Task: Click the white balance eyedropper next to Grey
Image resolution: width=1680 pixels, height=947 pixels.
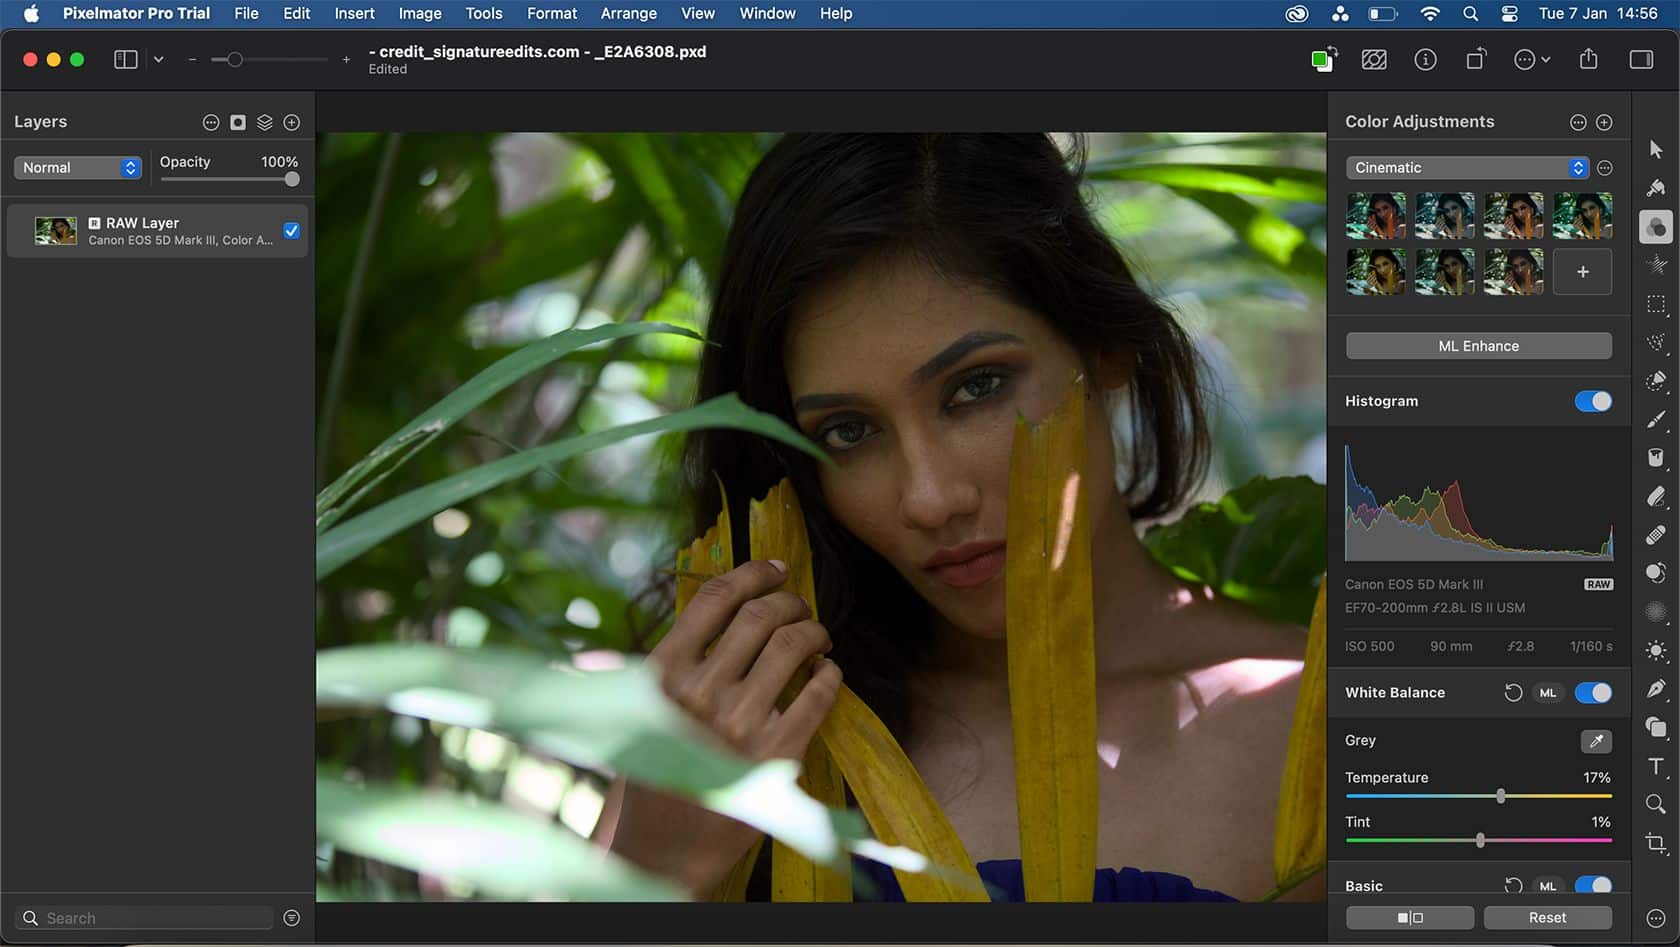Action: [x=1596, y=741]
